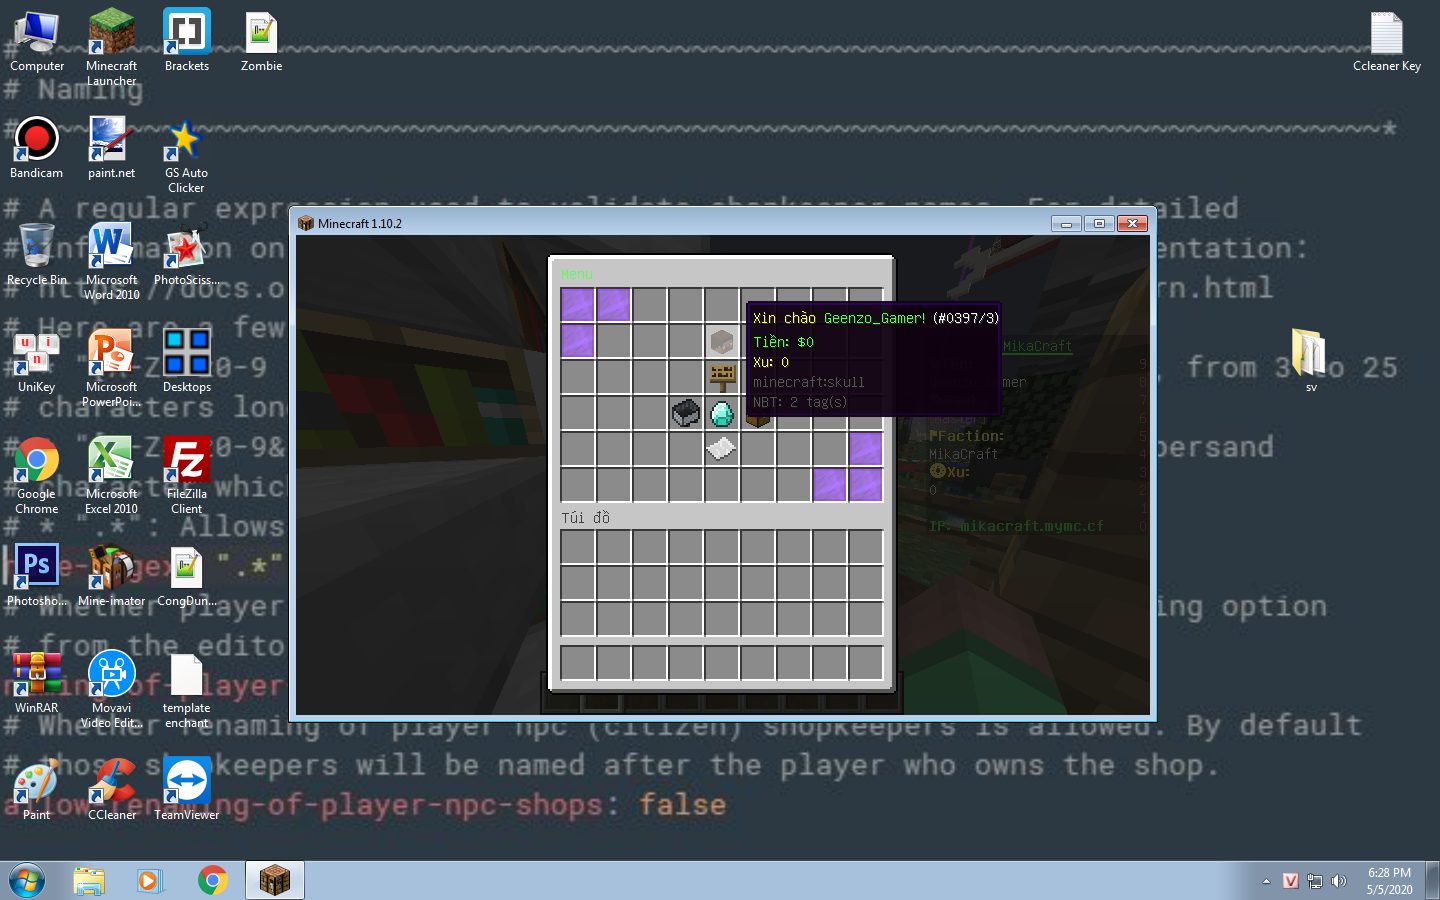Click the "minecraft:skull" tooltip text
Screen dimensions: 1440x900
pos(809,382)
